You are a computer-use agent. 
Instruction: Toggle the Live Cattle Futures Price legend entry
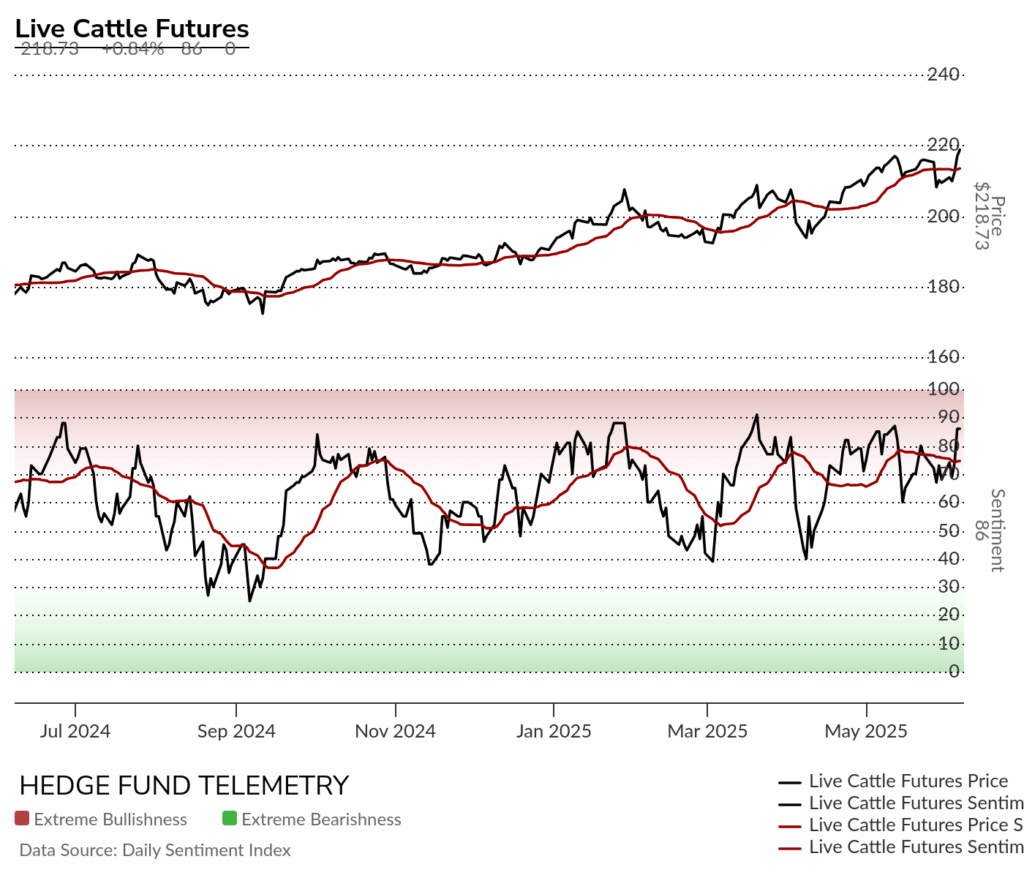(x=893, y=781)
